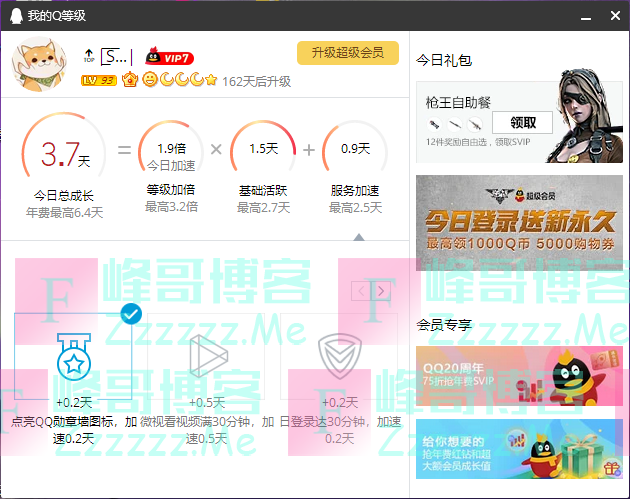Click the star level icon
Image resolution: width=630 pixels, height=499 pixels.
tap(211, 80)
